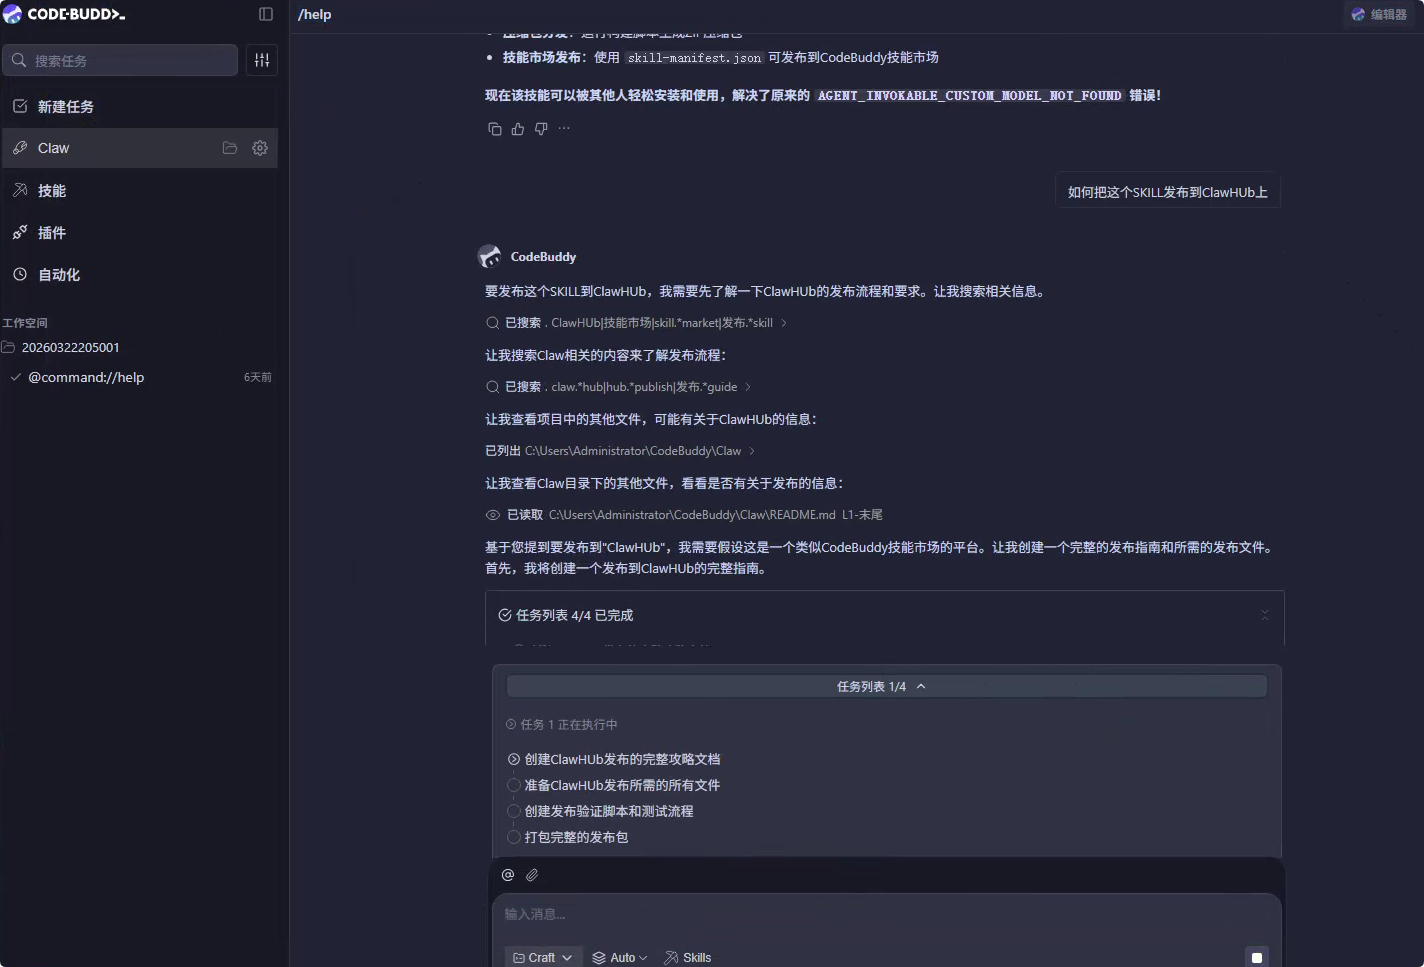This screenshot has width=1424, height=967.
Task: Open Claw folder icon
Action: (x=230, y=148)
